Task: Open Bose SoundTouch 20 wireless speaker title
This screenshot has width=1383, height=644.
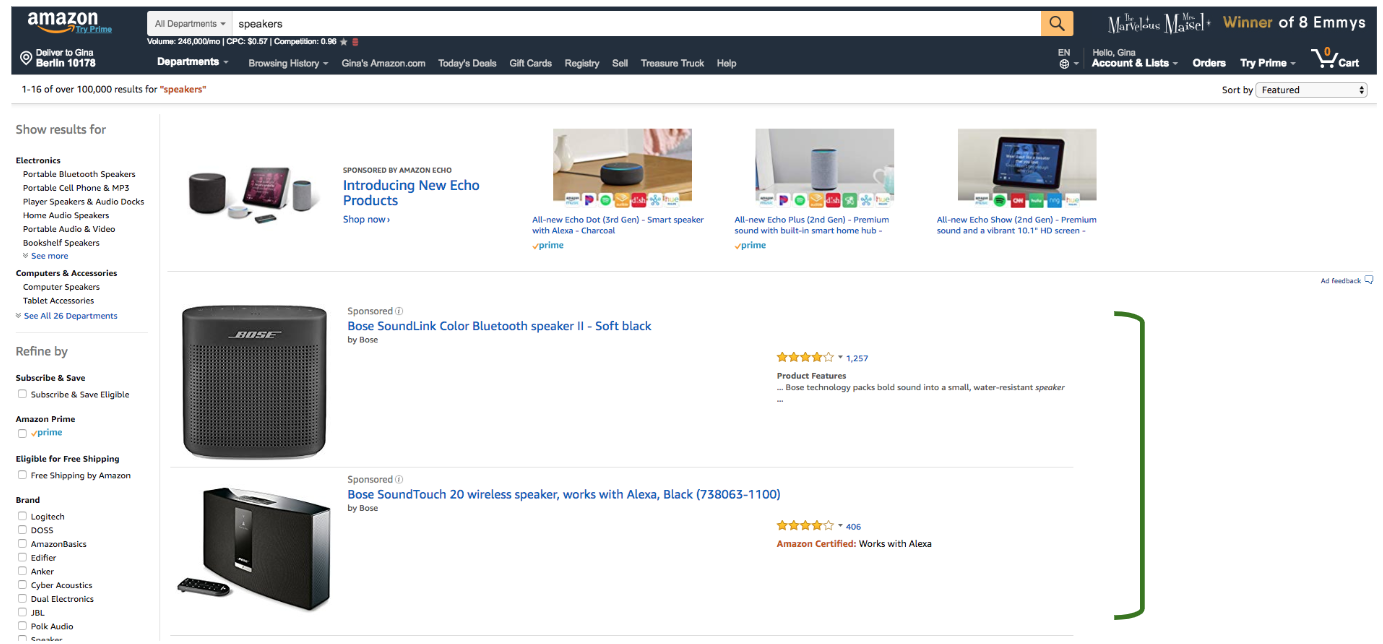Action: (x=564, y=494)
